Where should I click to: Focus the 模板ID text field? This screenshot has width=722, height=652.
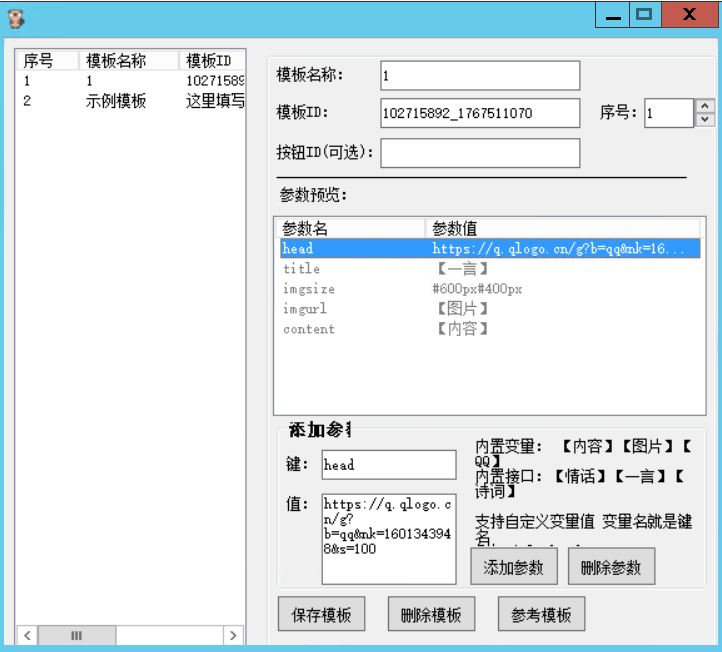479,114
